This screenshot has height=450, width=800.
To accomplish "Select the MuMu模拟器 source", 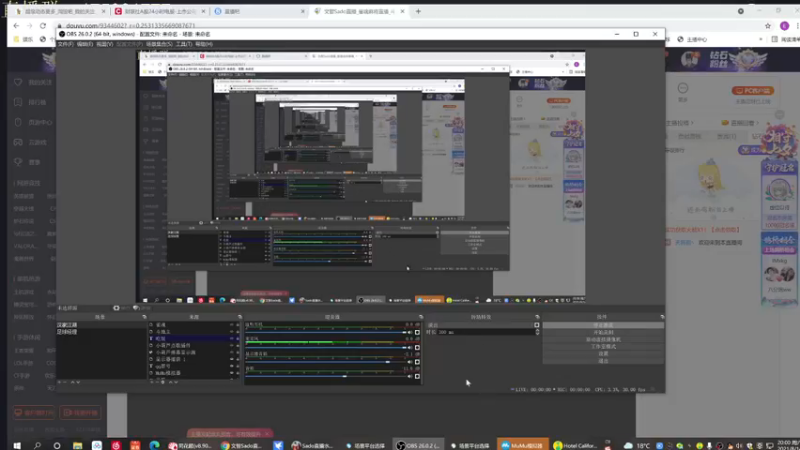I will tap(168, 373).
